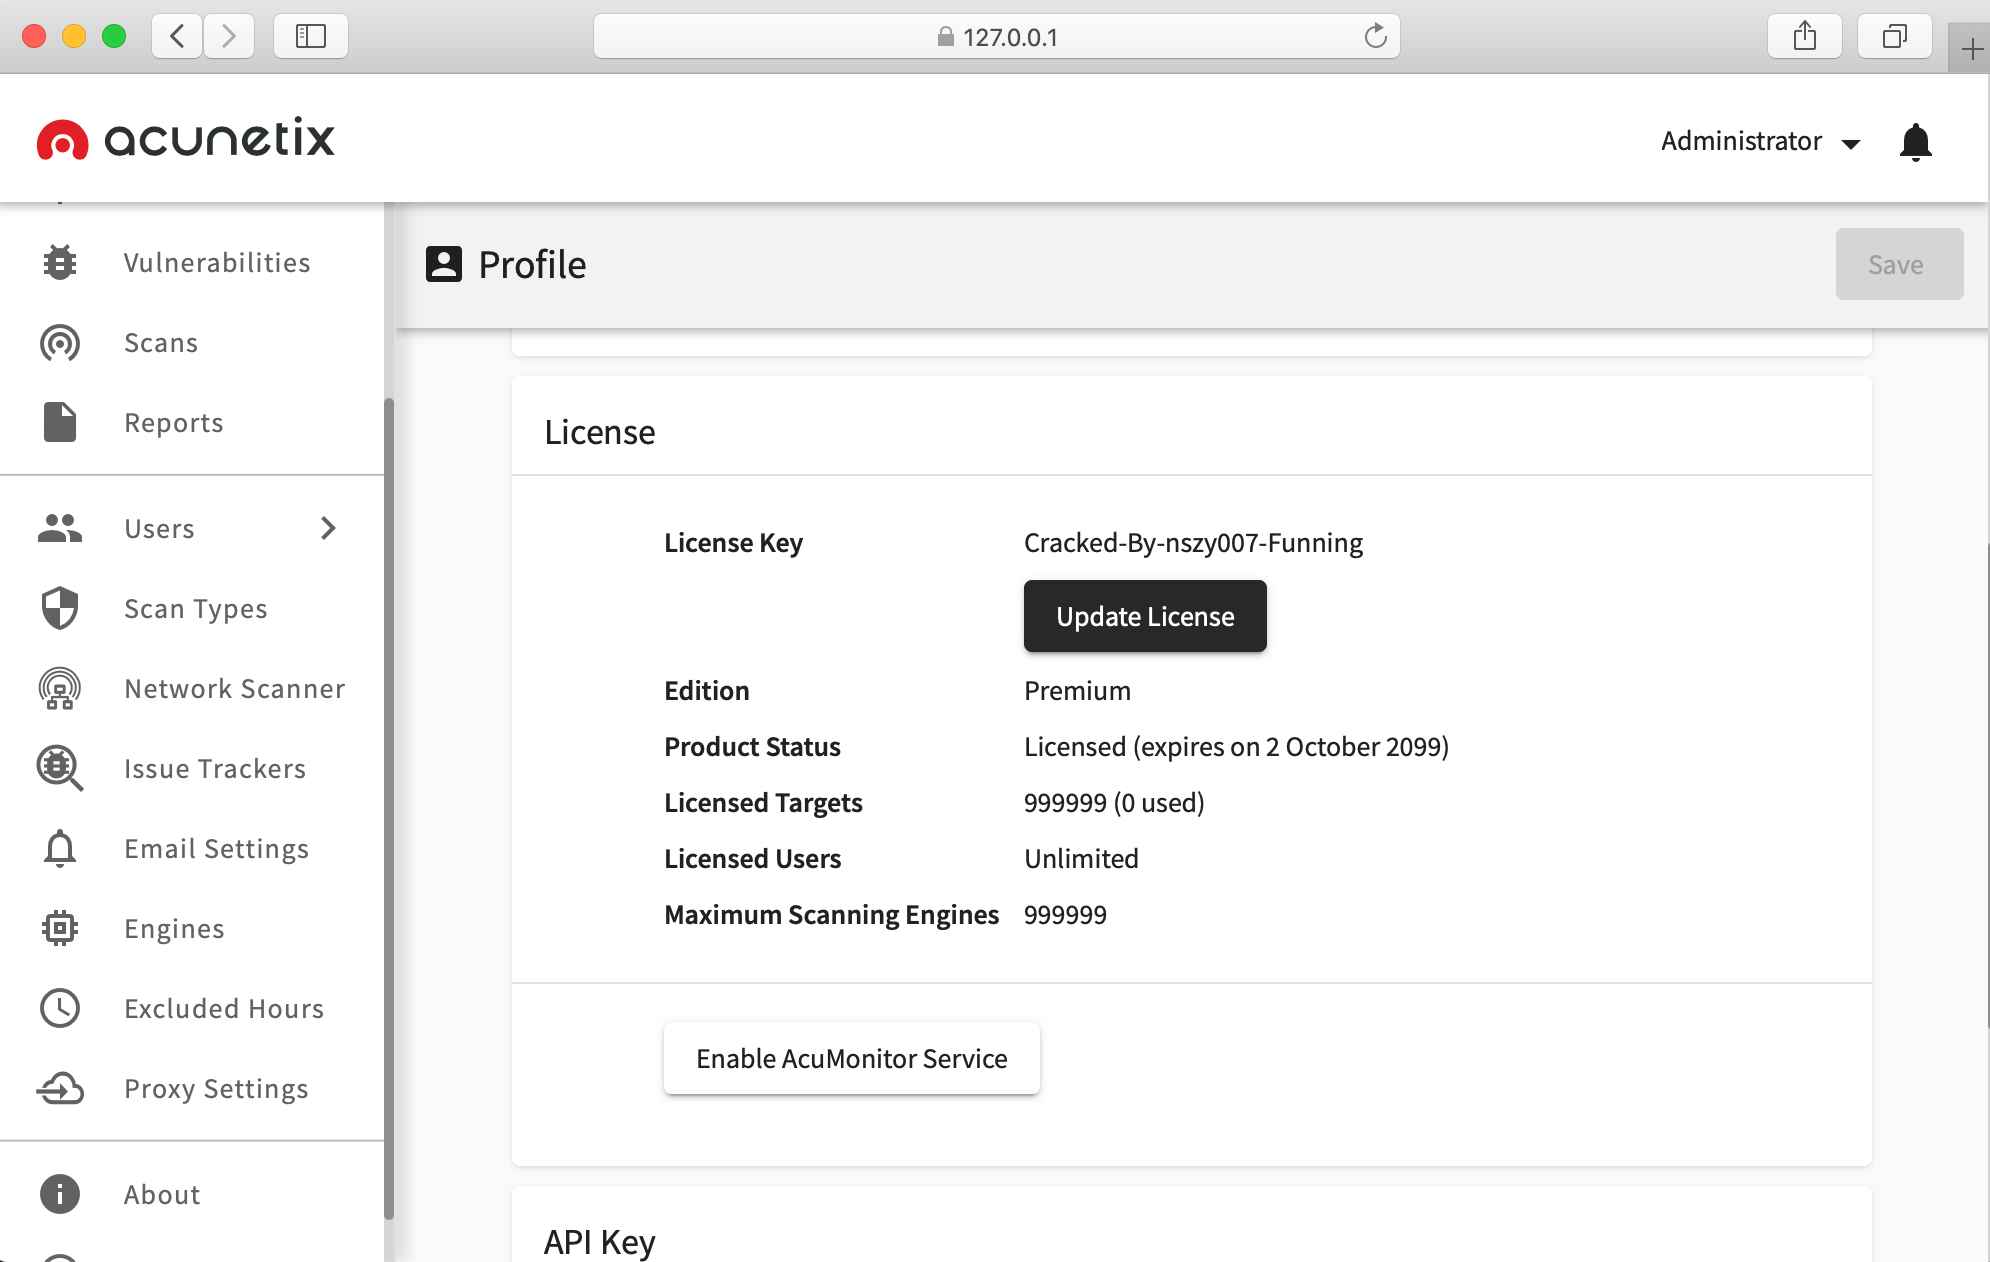Go to the About page
This screenshot has width=1990, height=1262.
(162, 1195)
